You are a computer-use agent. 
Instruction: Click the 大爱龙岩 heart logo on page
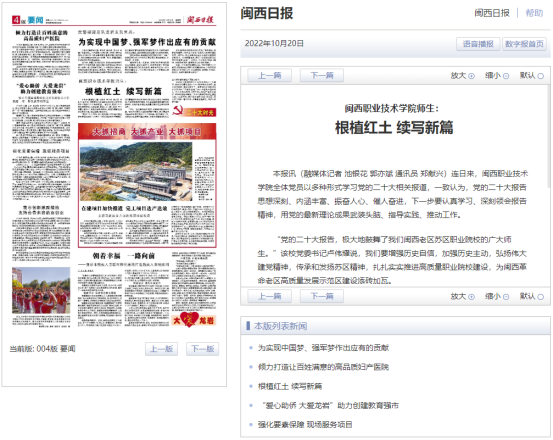194,319
